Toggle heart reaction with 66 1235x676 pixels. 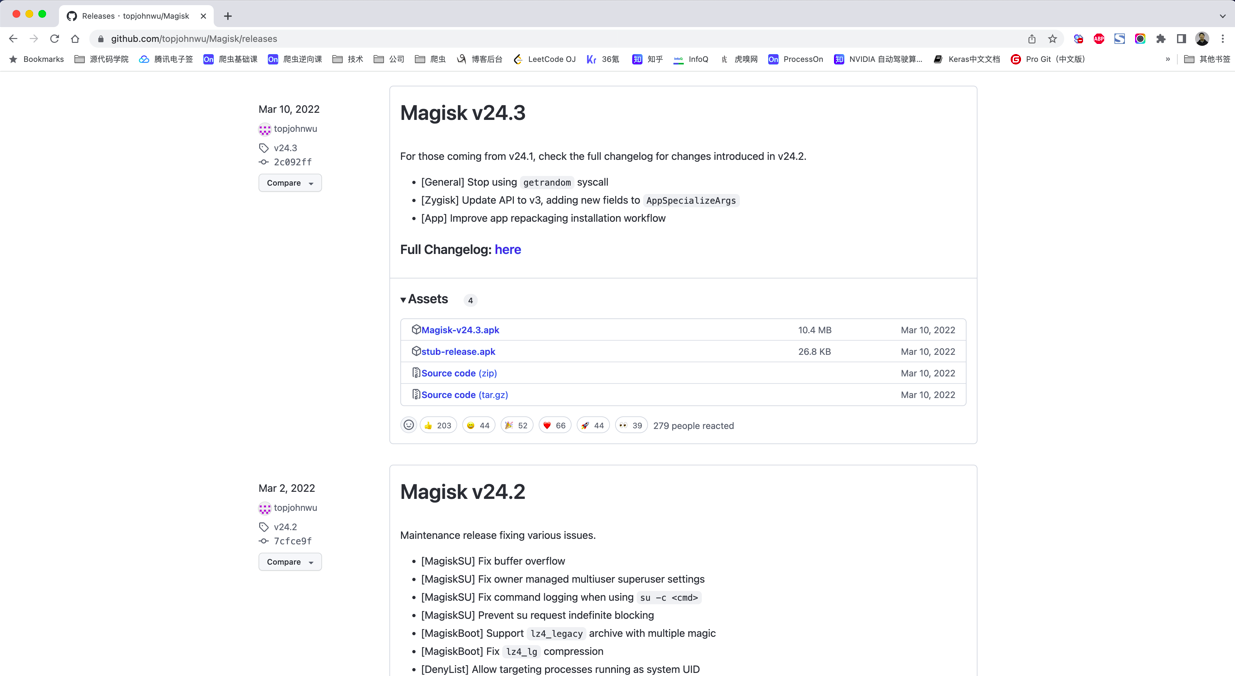point(554,425)
